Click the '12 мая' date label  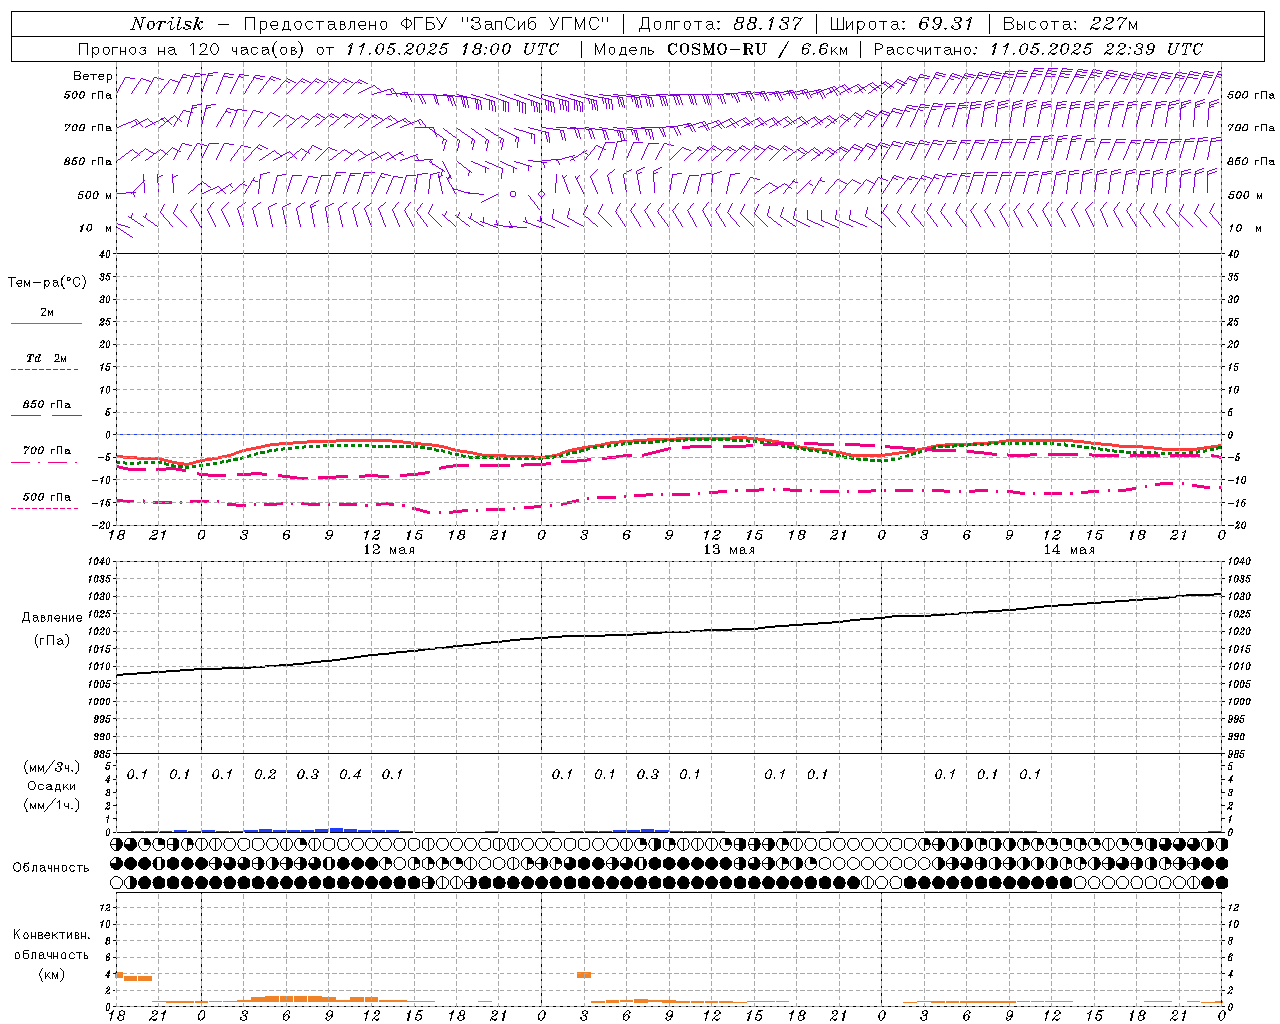pos(388,550)
